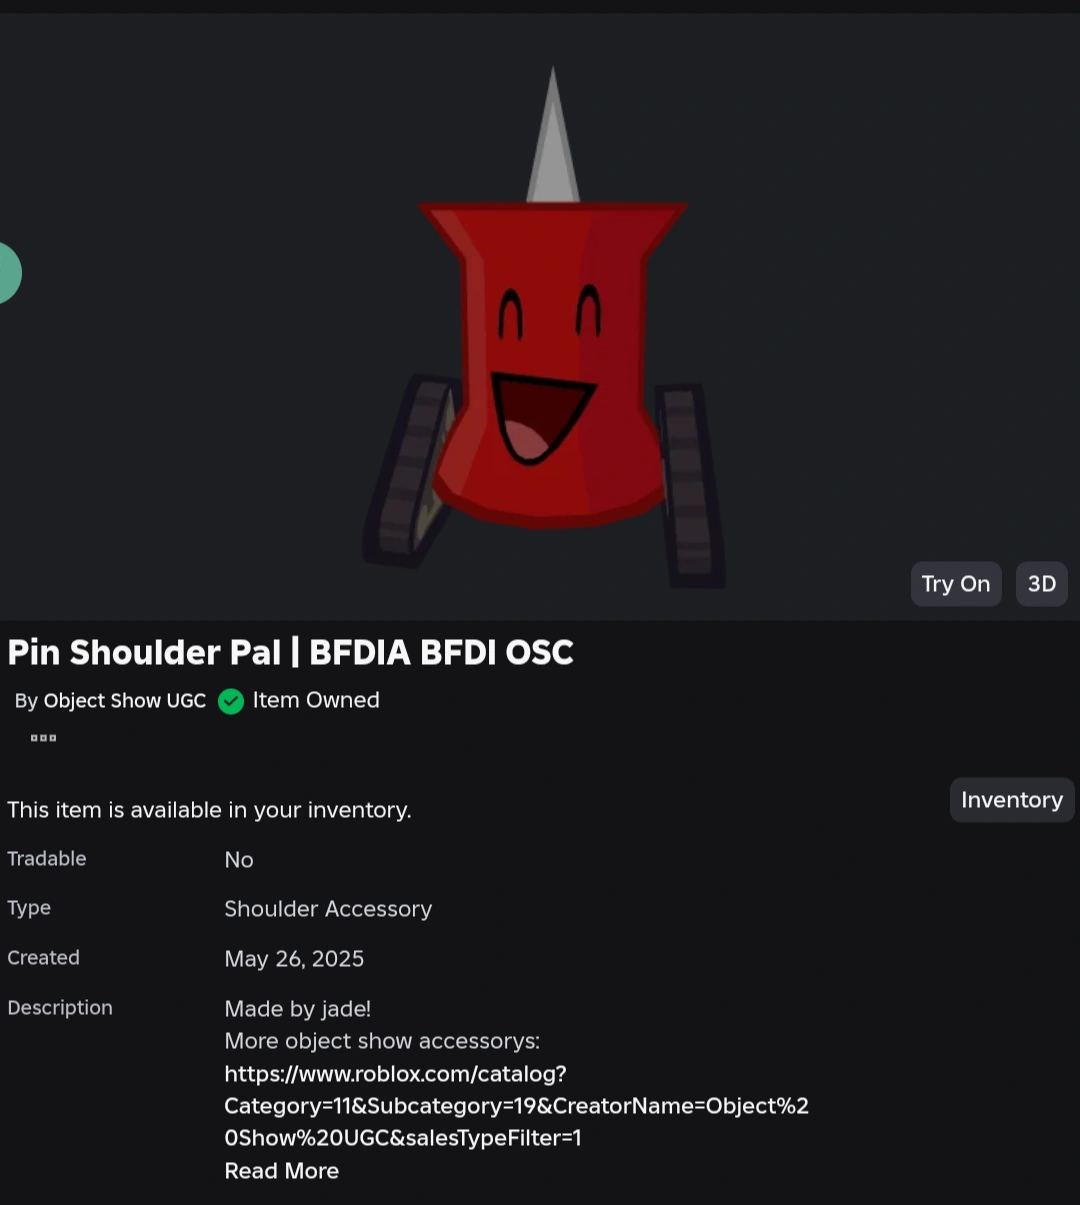
Task: Open the Object Show UGC creator page
Action: click(125, 701)
